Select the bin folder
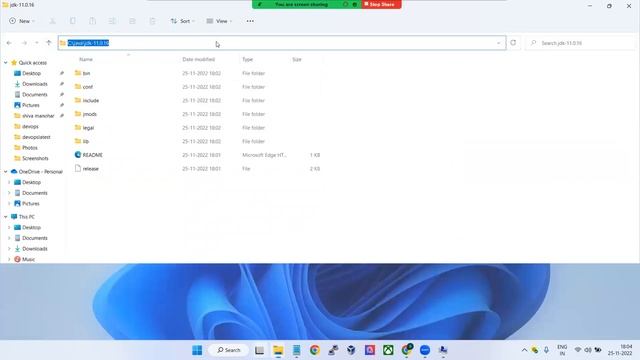 pyautogui.click(x=86, y=73)
